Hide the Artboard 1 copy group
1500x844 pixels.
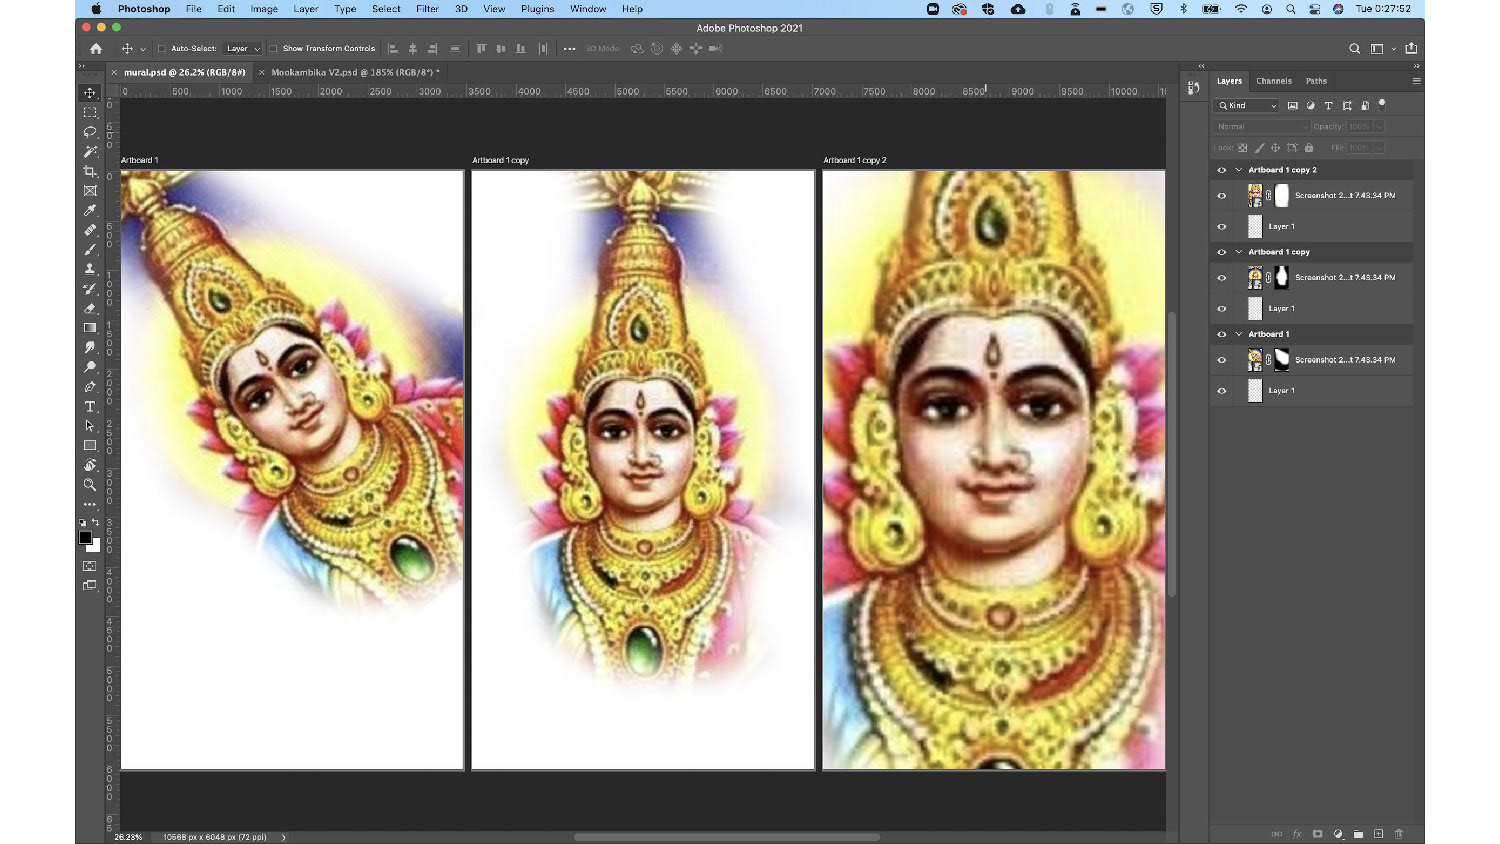(x=1221, y=252)
